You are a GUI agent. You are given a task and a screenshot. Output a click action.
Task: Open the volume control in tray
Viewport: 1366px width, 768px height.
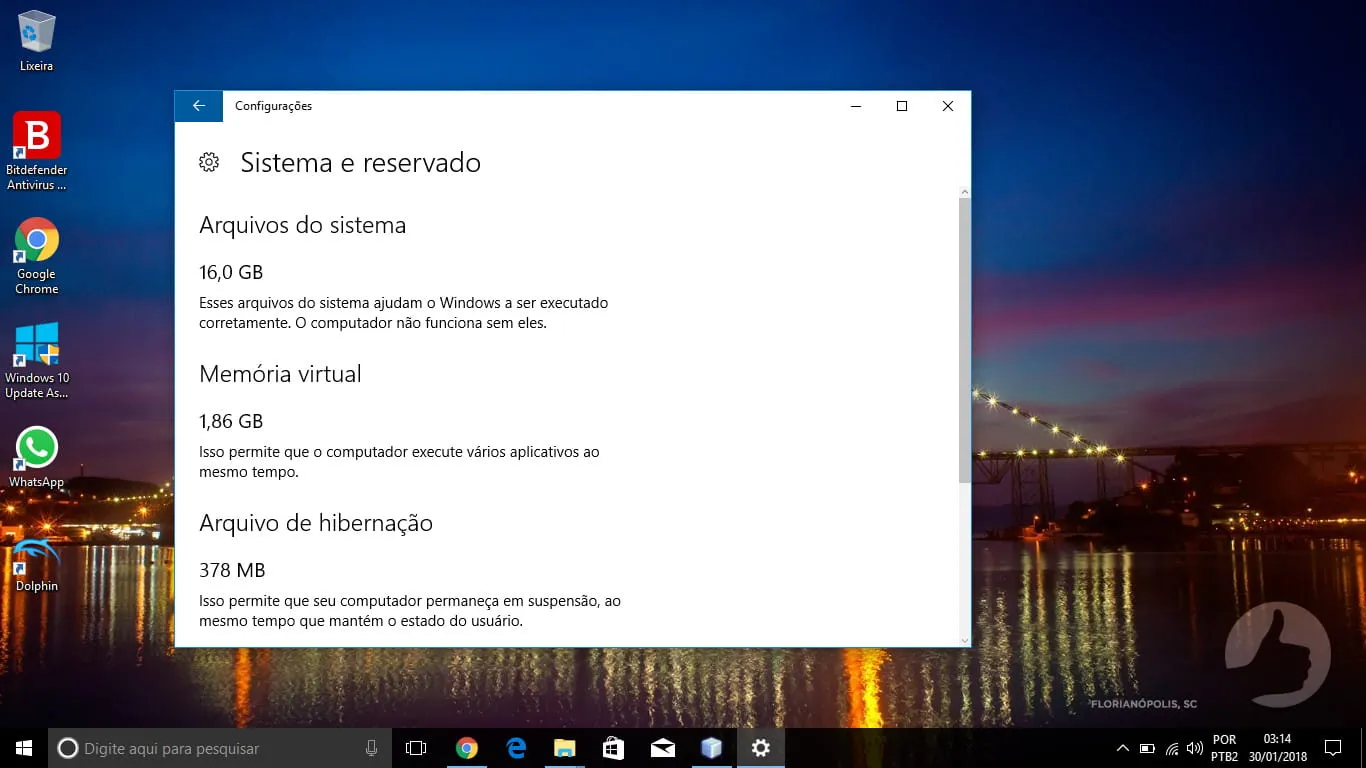(x=1194, y=748)
